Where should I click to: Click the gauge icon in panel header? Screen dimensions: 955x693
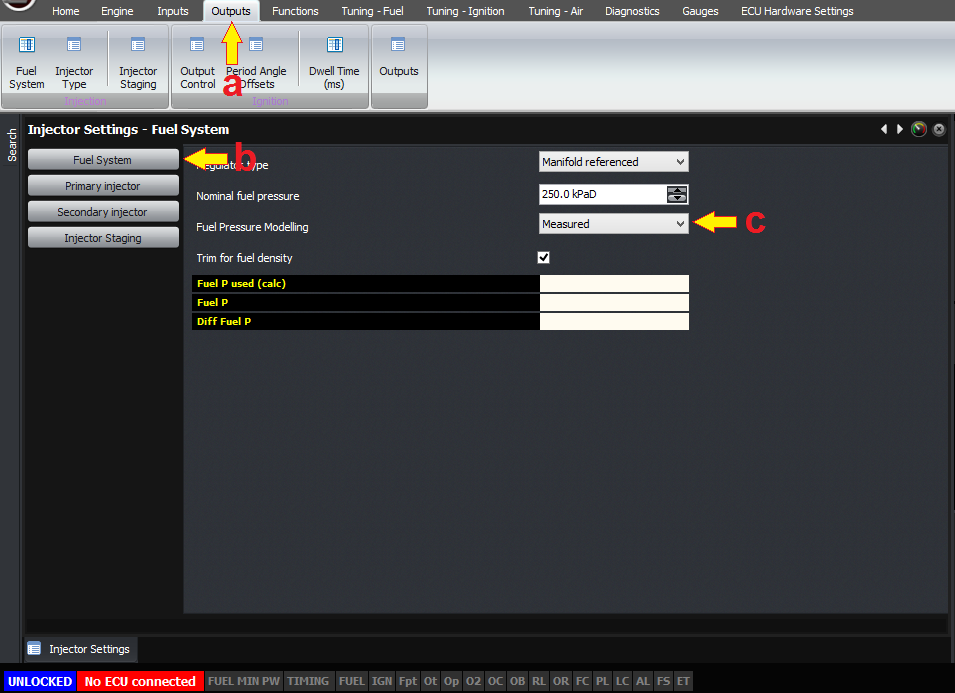(918, 129)
